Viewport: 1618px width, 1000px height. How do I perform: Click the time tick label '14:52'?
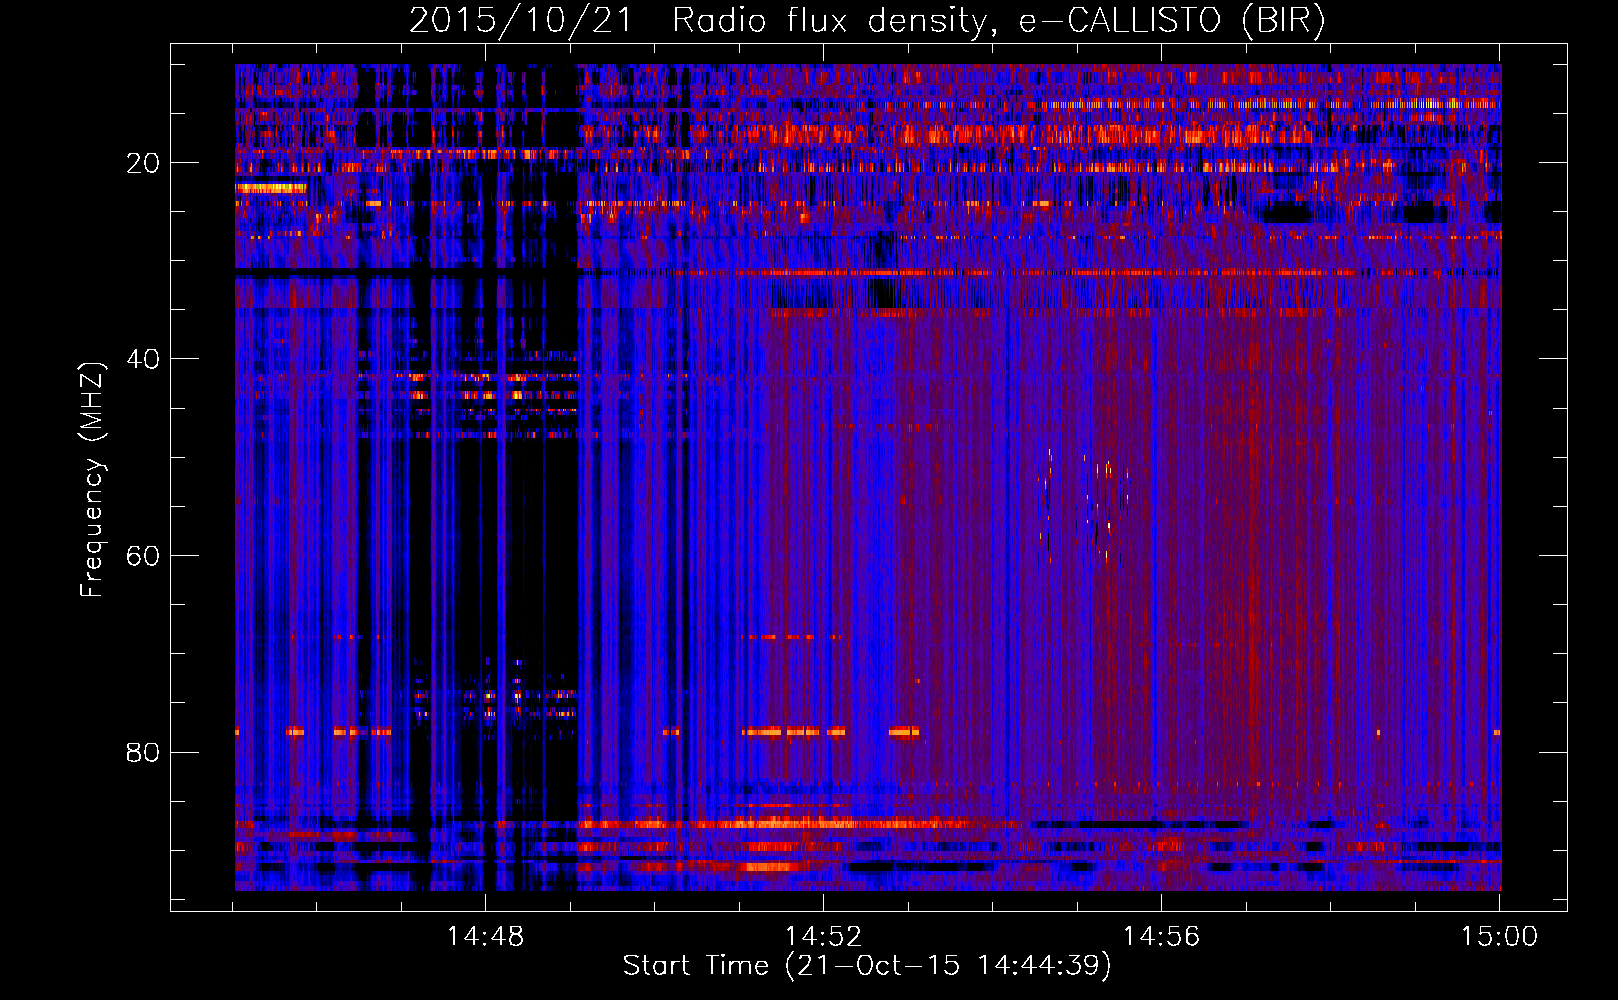(x=823, y=937)
